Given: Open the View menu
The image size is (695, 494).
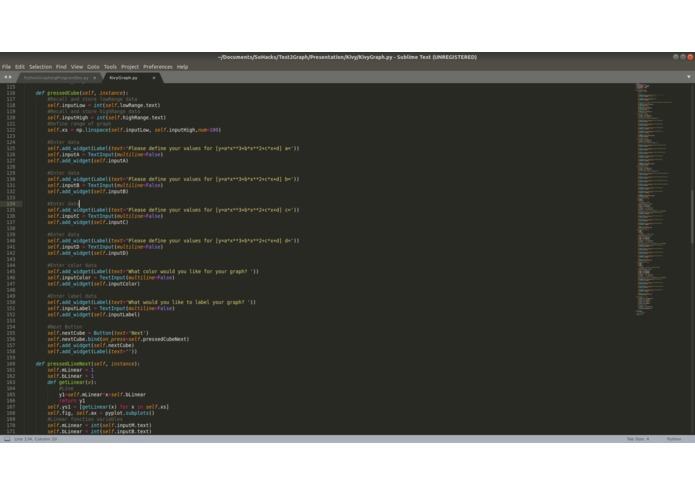Looking at the screenshot, I should click(x=77, y=67).
